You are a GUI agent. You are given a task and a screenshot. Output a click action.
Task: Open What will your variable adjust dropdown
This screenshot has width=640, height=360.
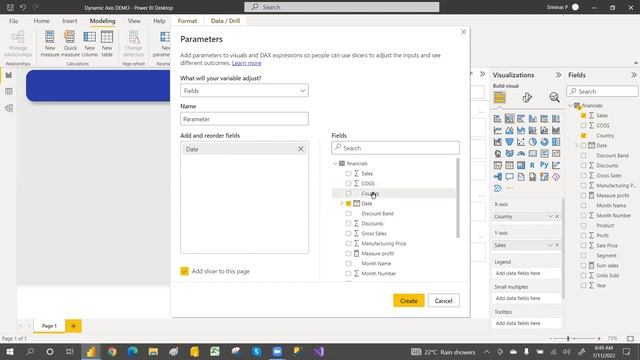click(x=244, y=91)
